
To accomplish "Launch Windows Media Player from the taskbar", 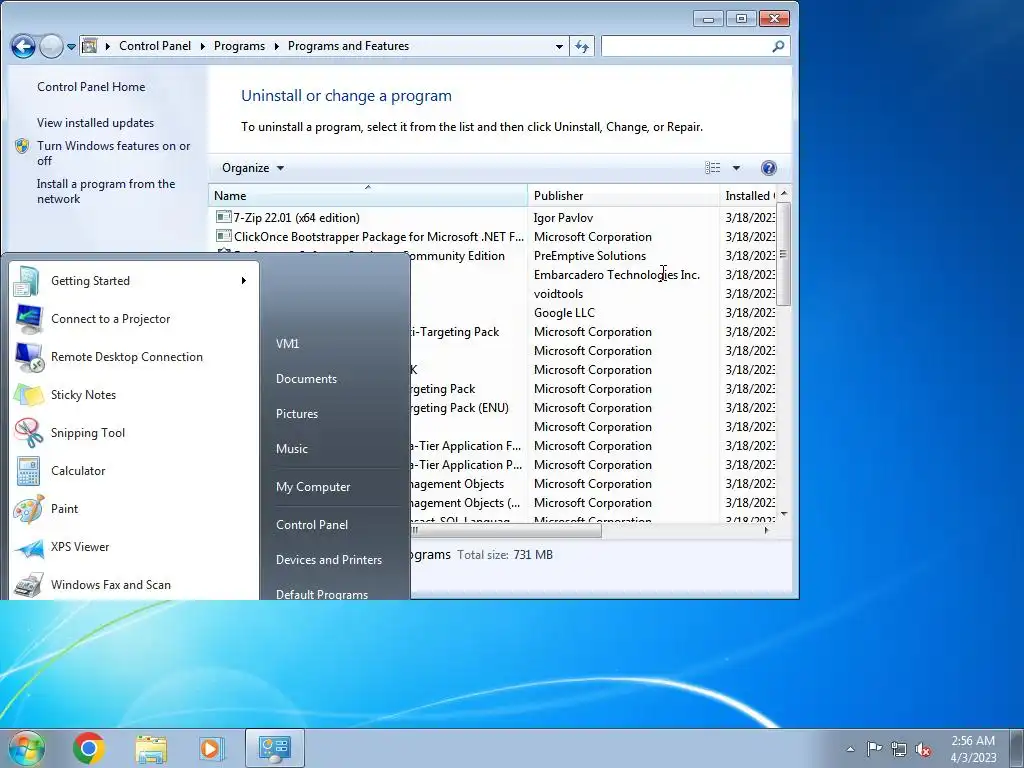I will click(210, 748).
